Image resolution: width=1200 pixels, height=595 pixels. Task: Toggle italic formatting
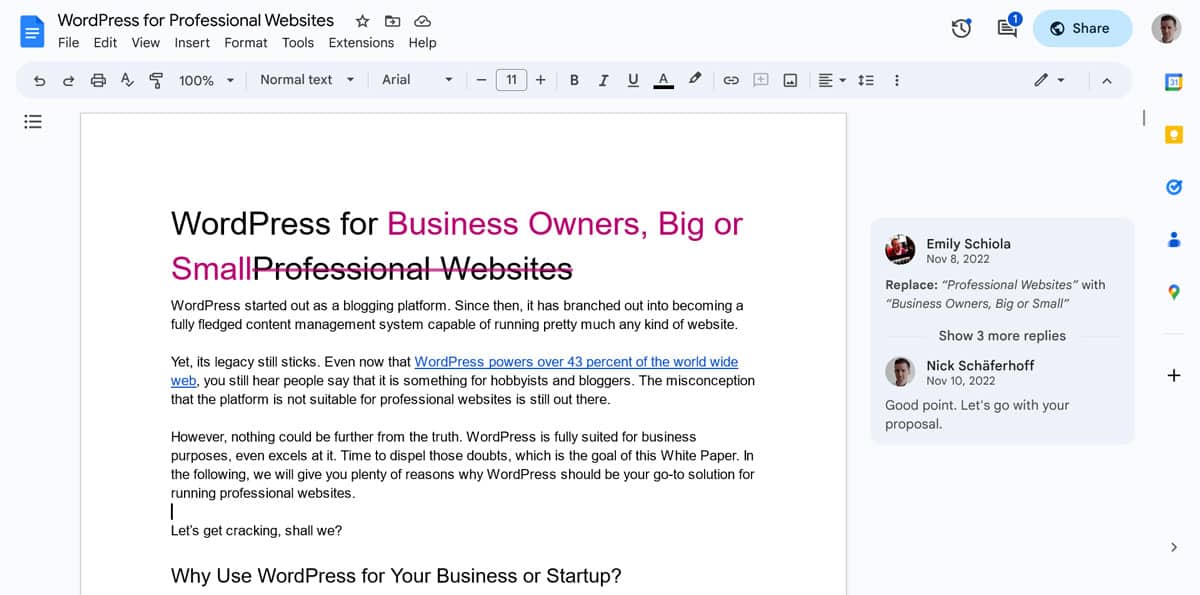coord(603,80)
